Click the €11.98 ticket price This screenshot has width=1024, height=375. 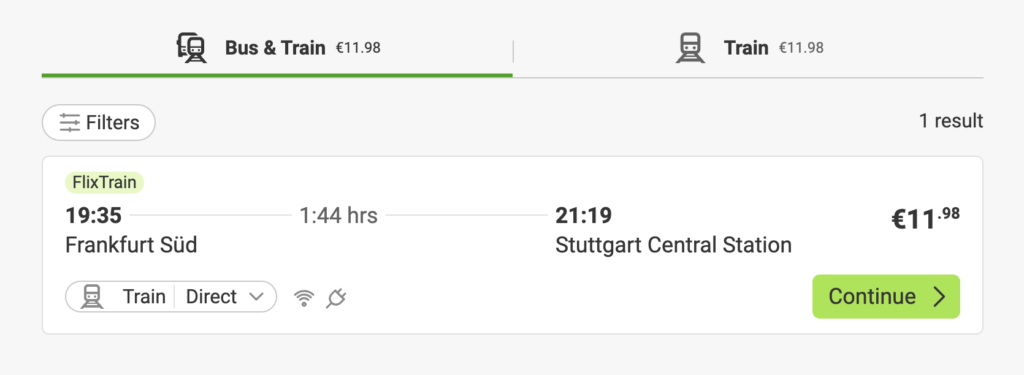pos(926,220)
